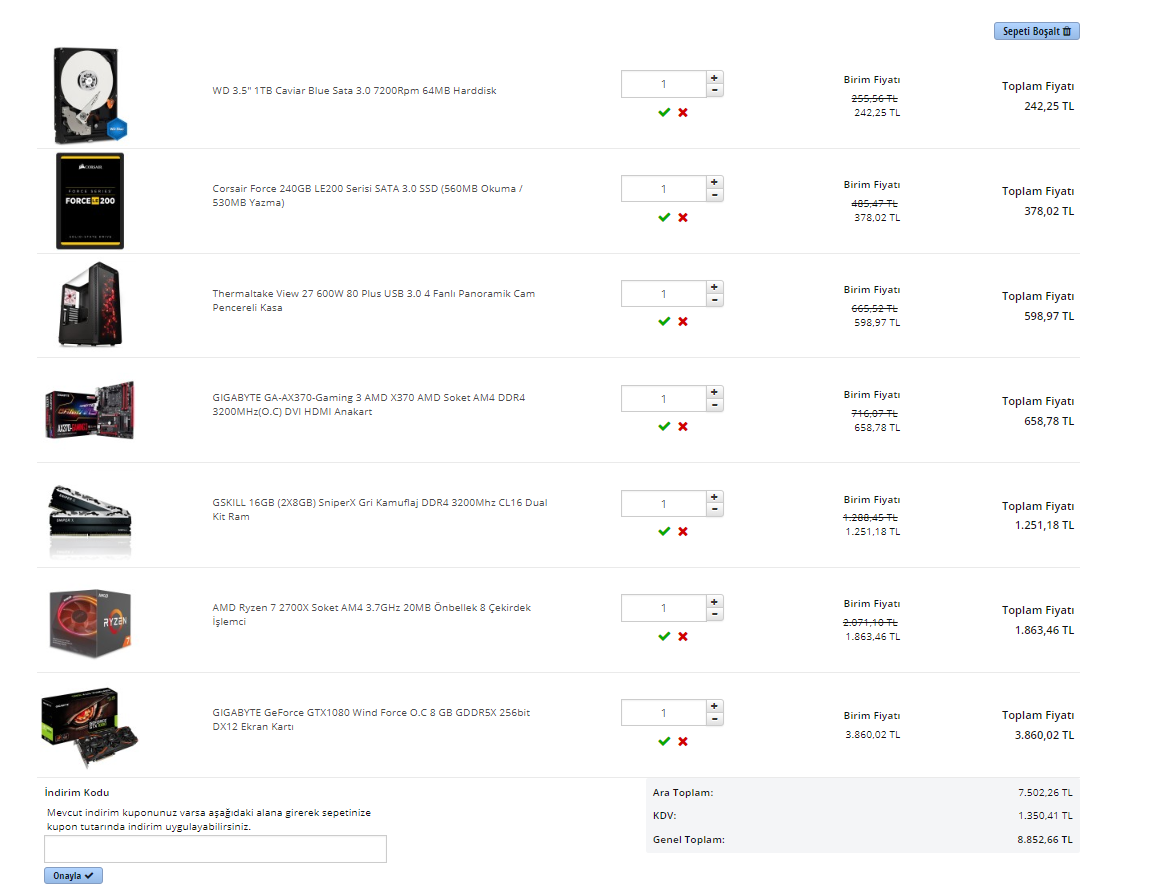Increase quantity of WD Caviar Blue harddisk
Screen dimensions: 1156x887
(714, 77)
